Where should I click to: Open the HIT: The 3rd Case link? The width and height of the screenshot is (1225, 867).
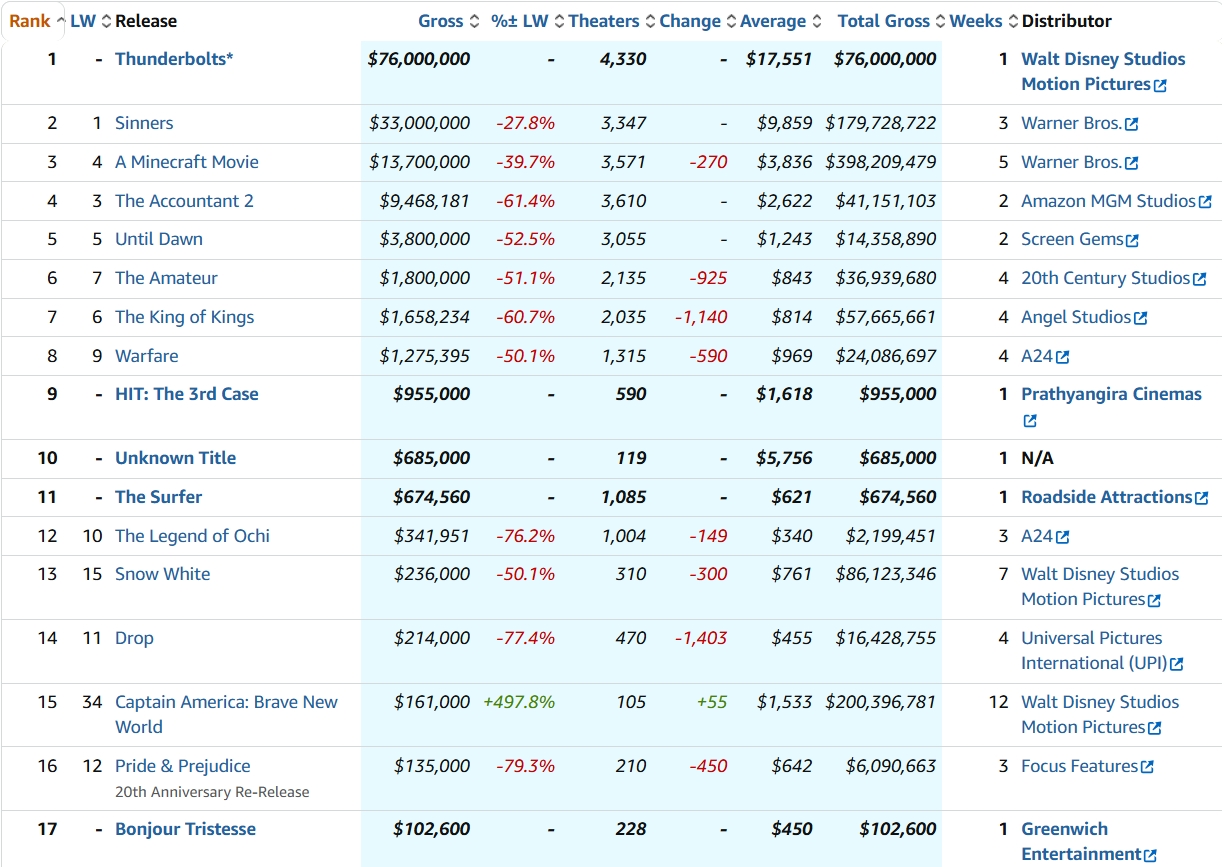pyautogui.click(x=187, y=394)
